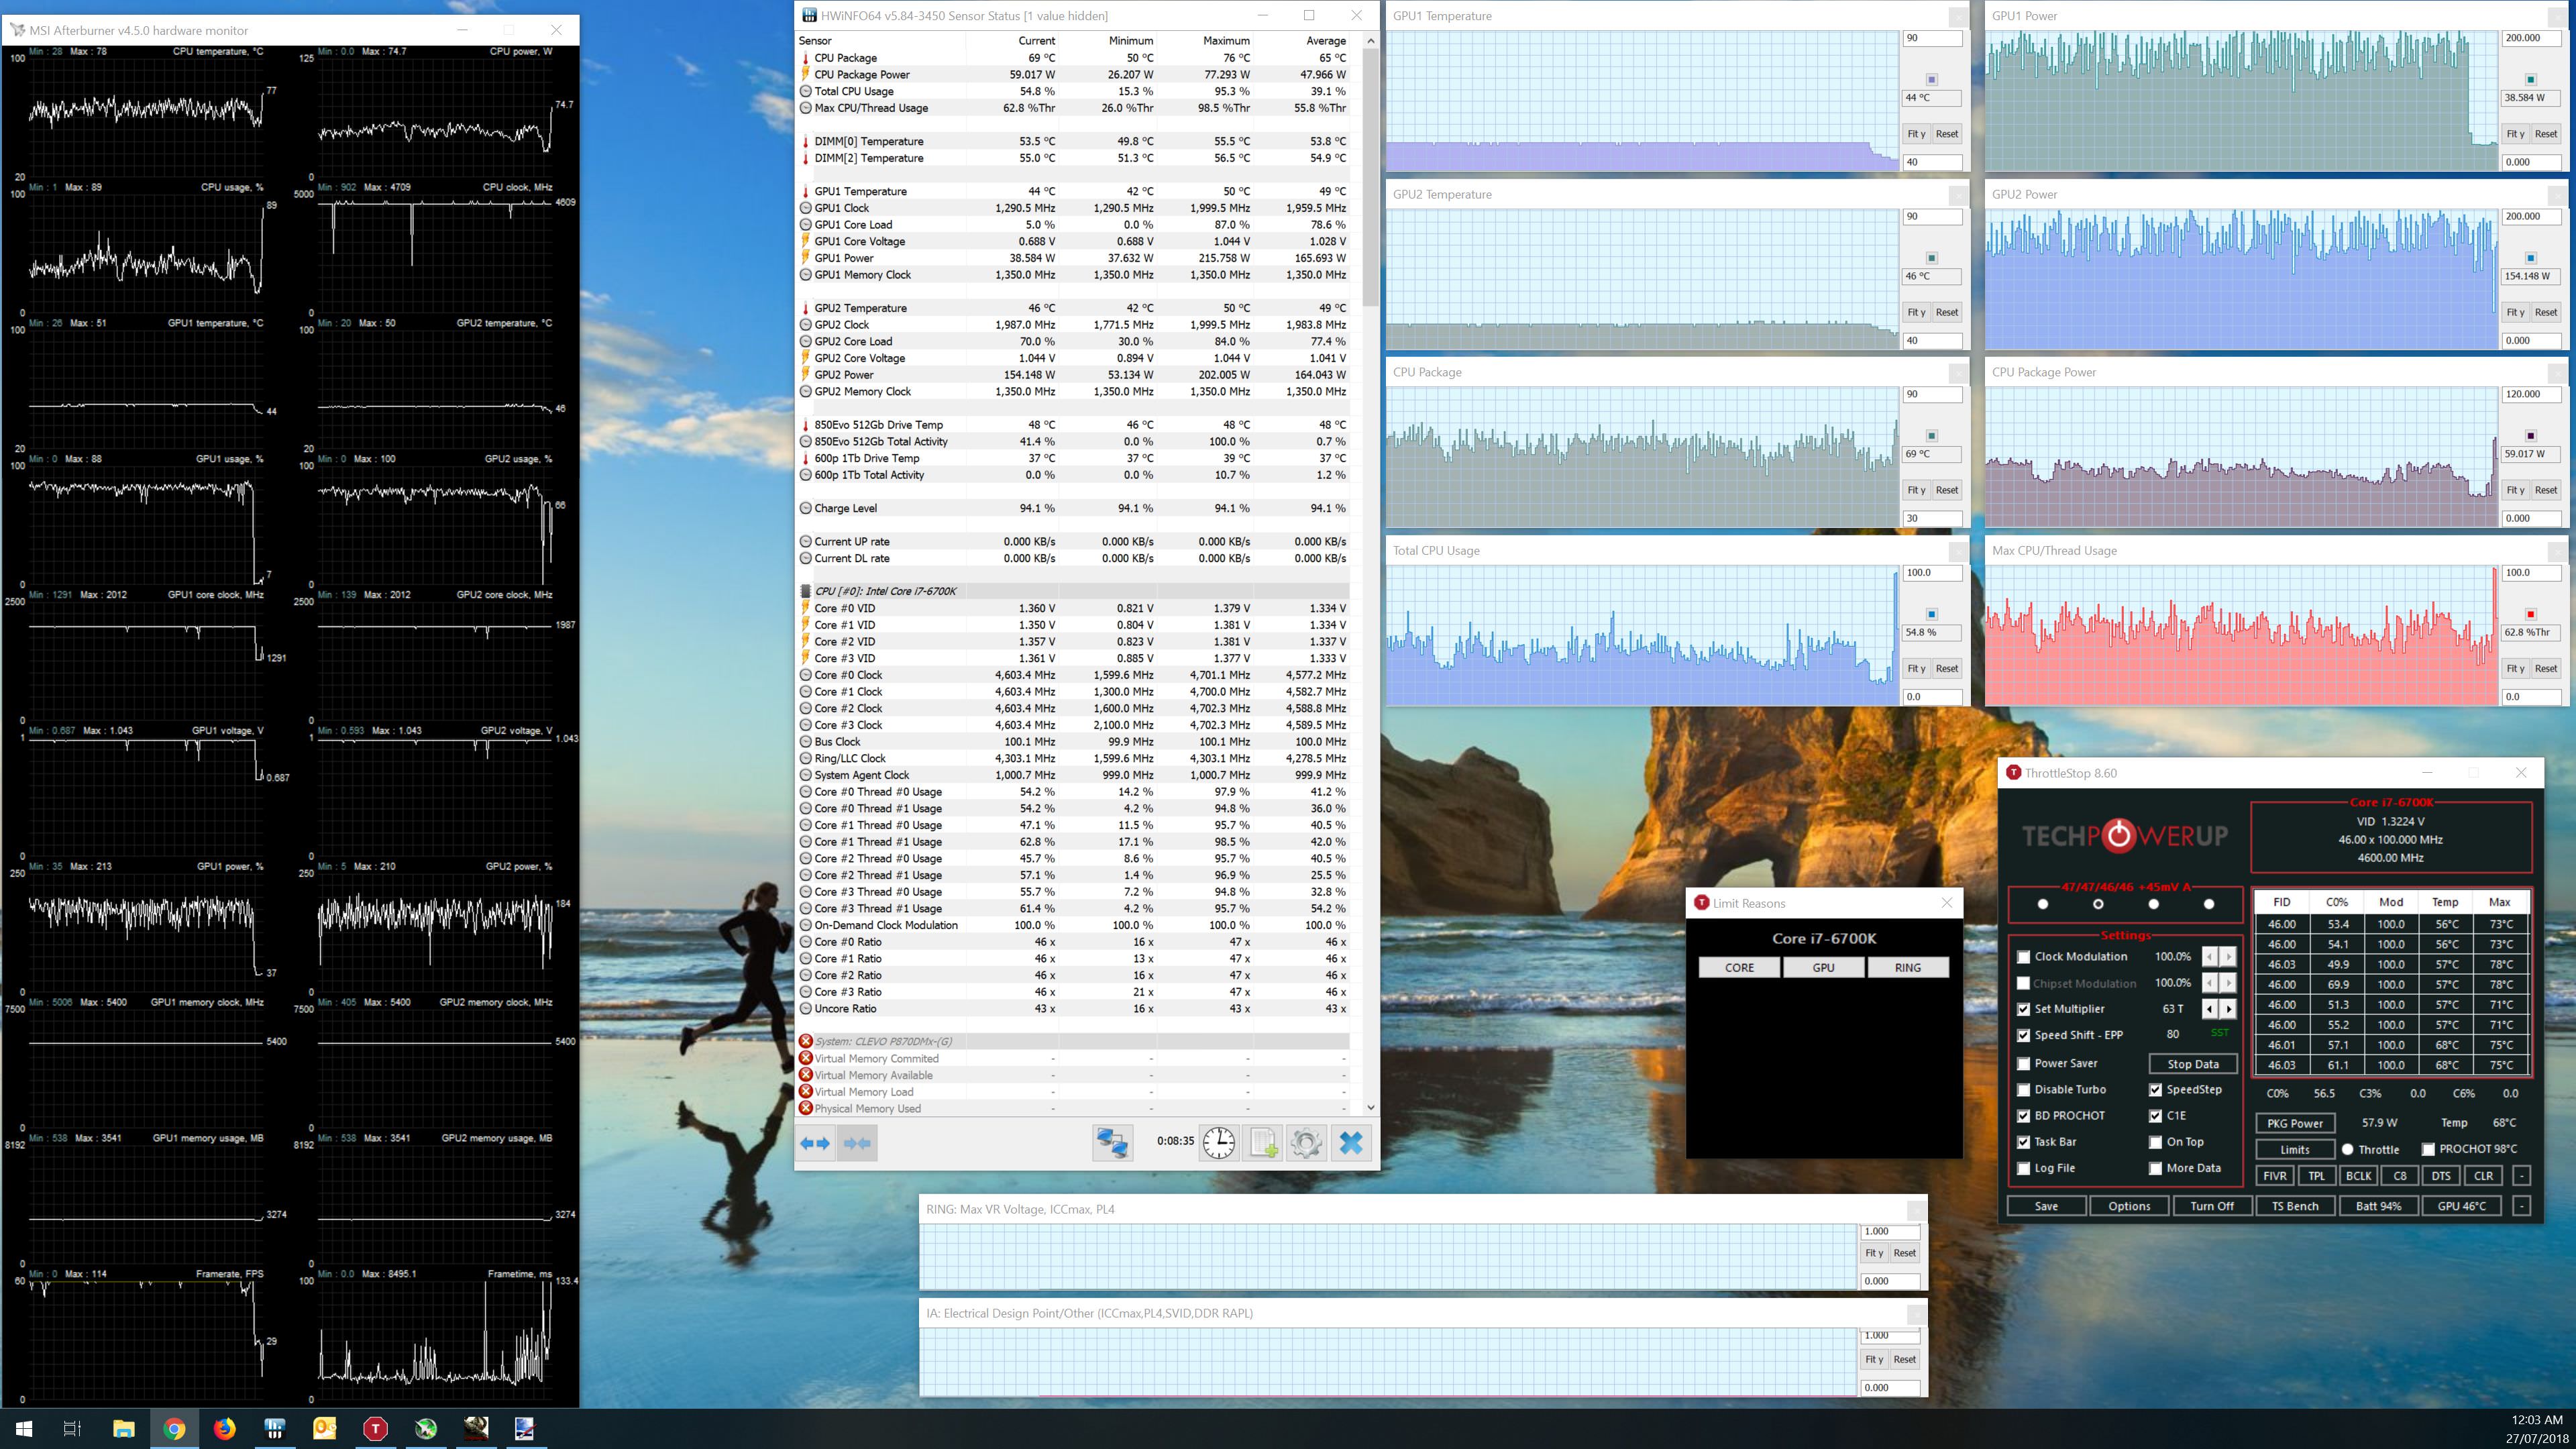Uncheck the BD PROCHOT option
The height and width of the screenshot is (1449, 2576).
(2024, 1116)
